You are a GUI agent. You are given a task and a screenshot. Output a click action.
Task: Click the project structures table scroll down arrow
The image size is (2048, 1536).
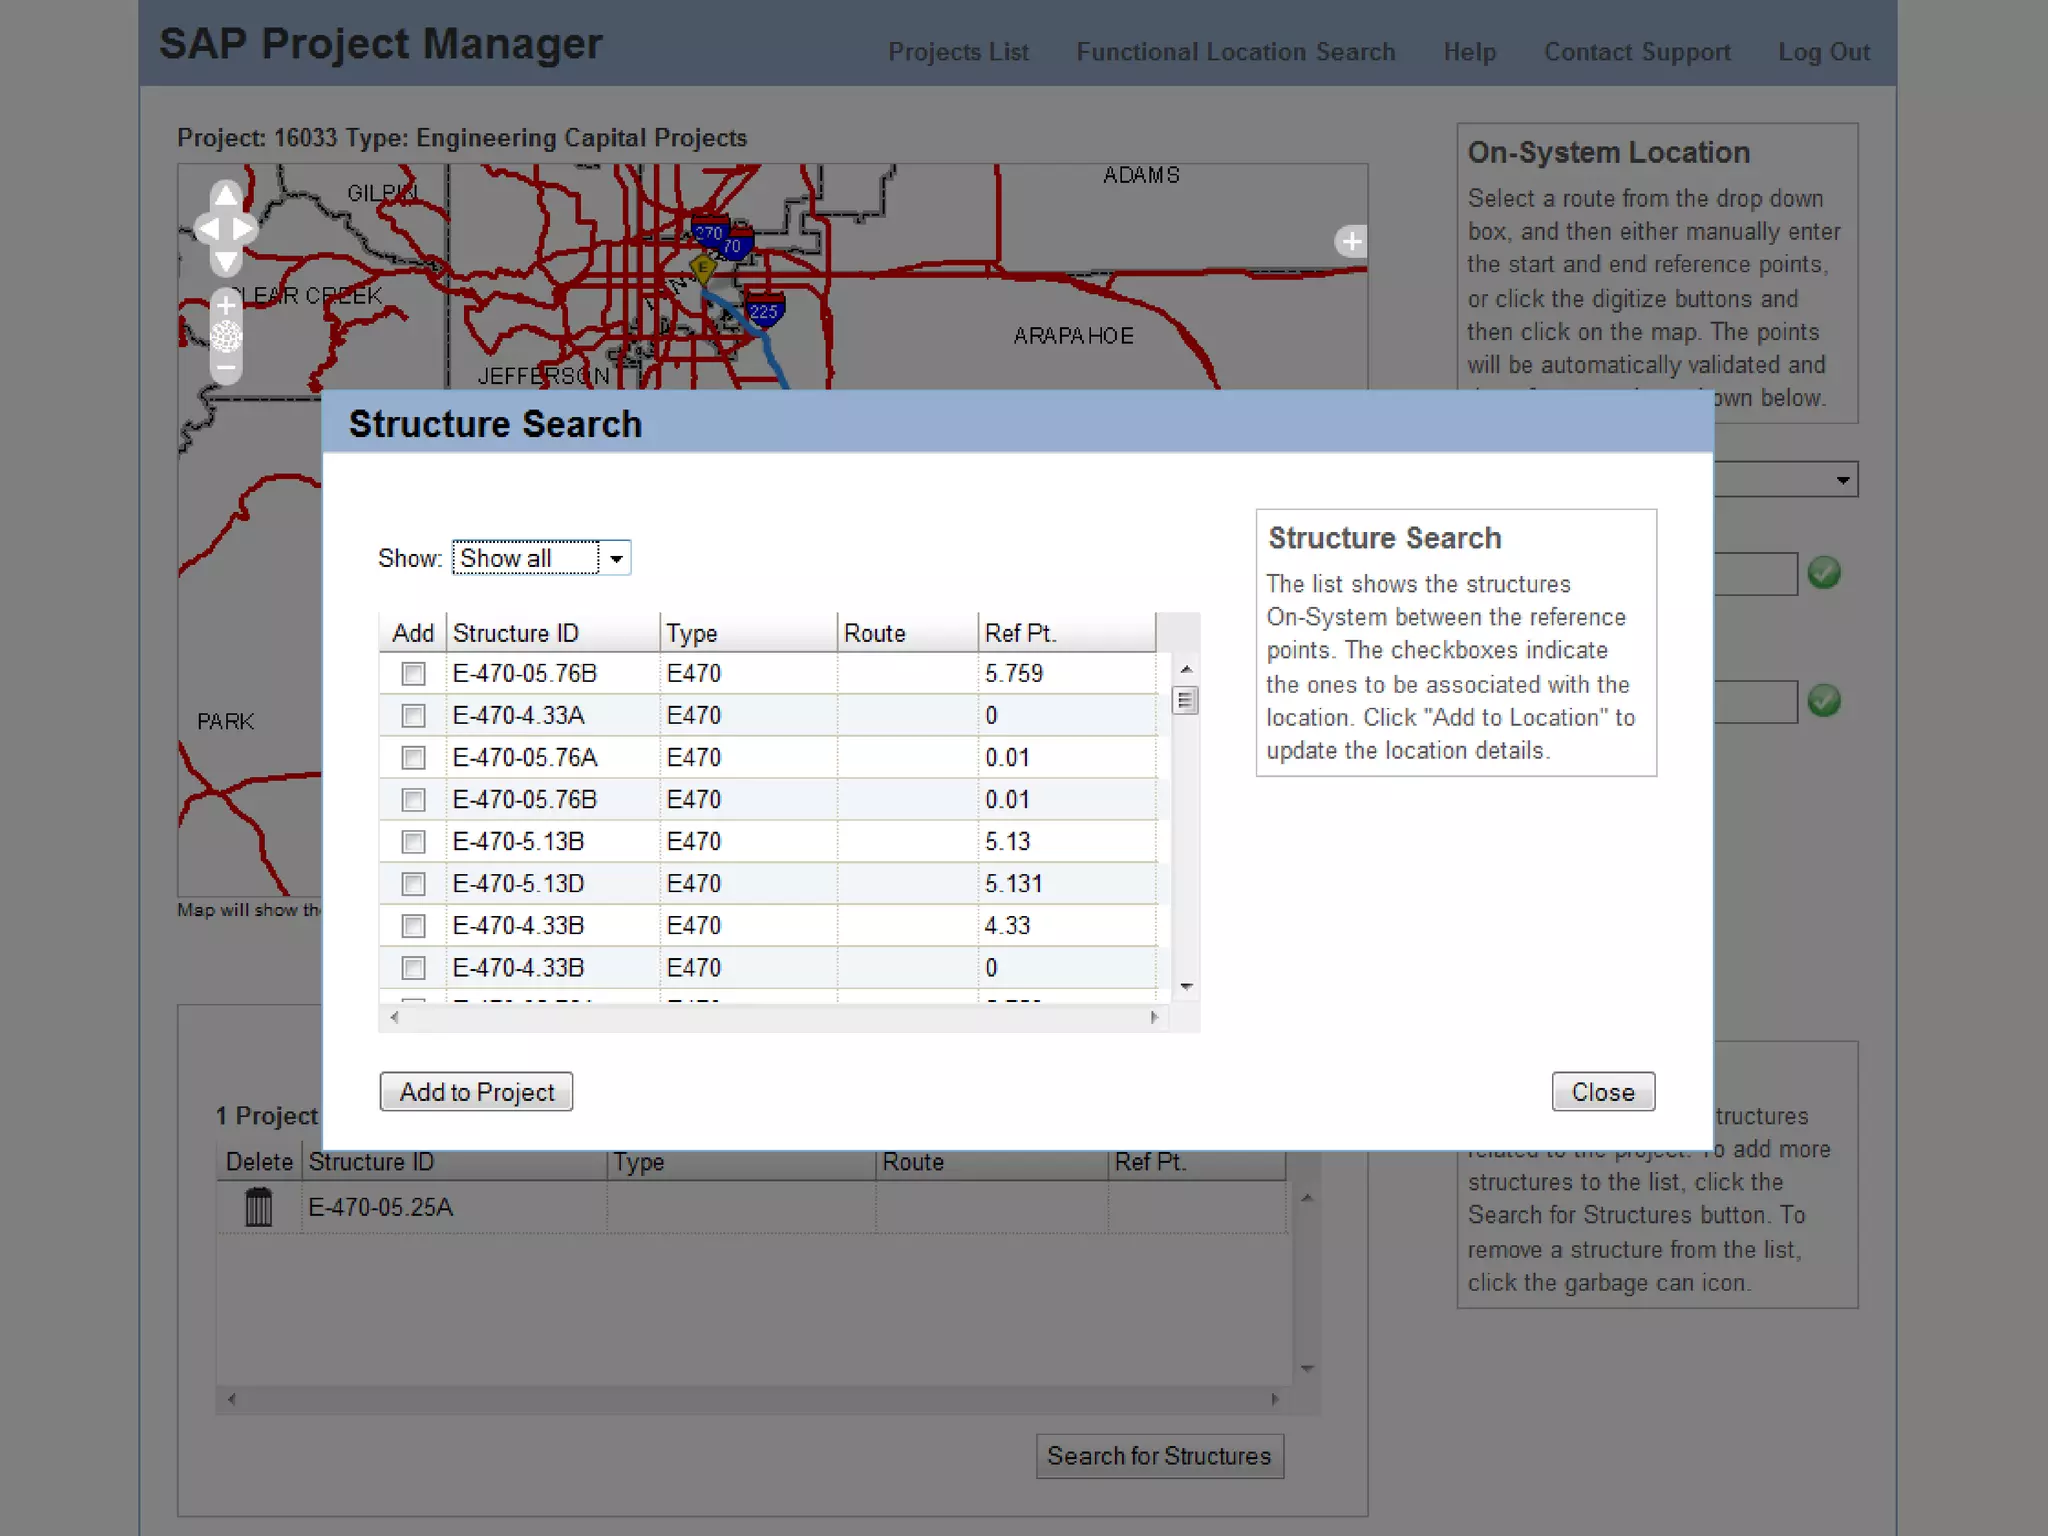[1307, 1369]
